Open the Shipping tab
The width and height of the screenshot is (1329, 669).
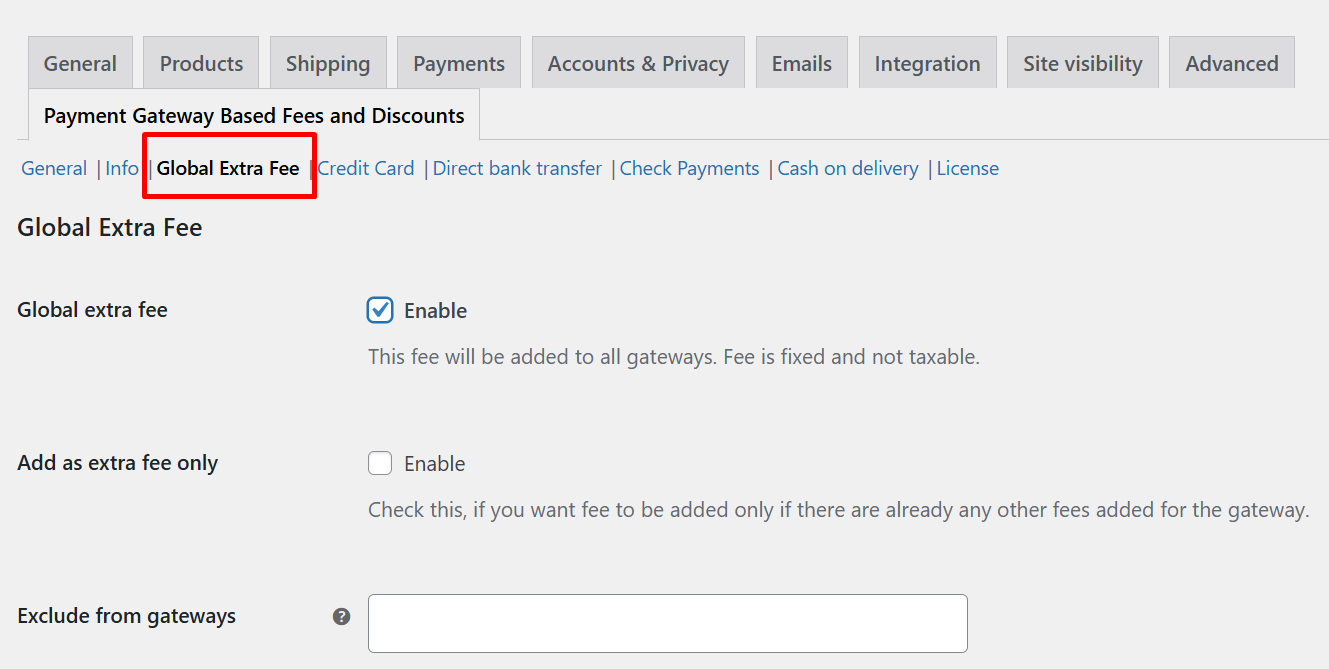(x=328, y=63)
